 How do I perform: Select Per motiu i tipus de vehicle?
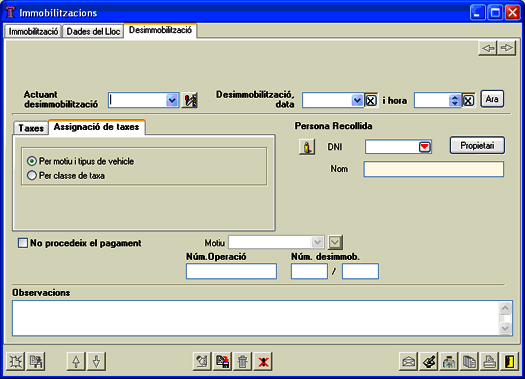(x=80, y=161)
